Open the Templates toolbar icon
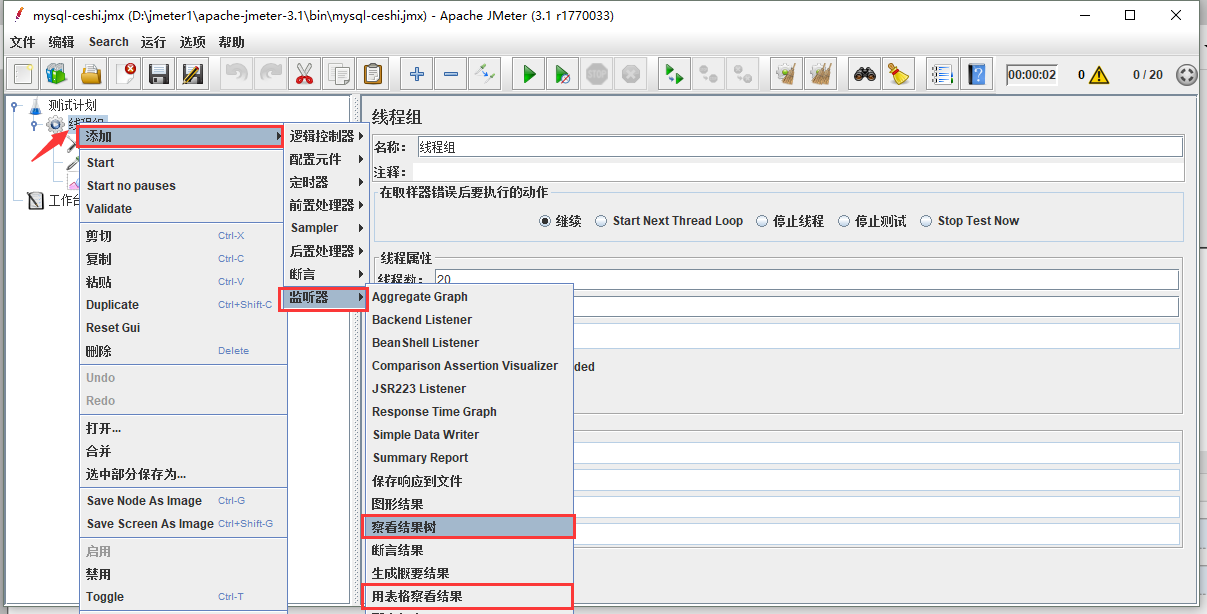The width and height of the screenshot is (1207, 614). pos(56,74)
